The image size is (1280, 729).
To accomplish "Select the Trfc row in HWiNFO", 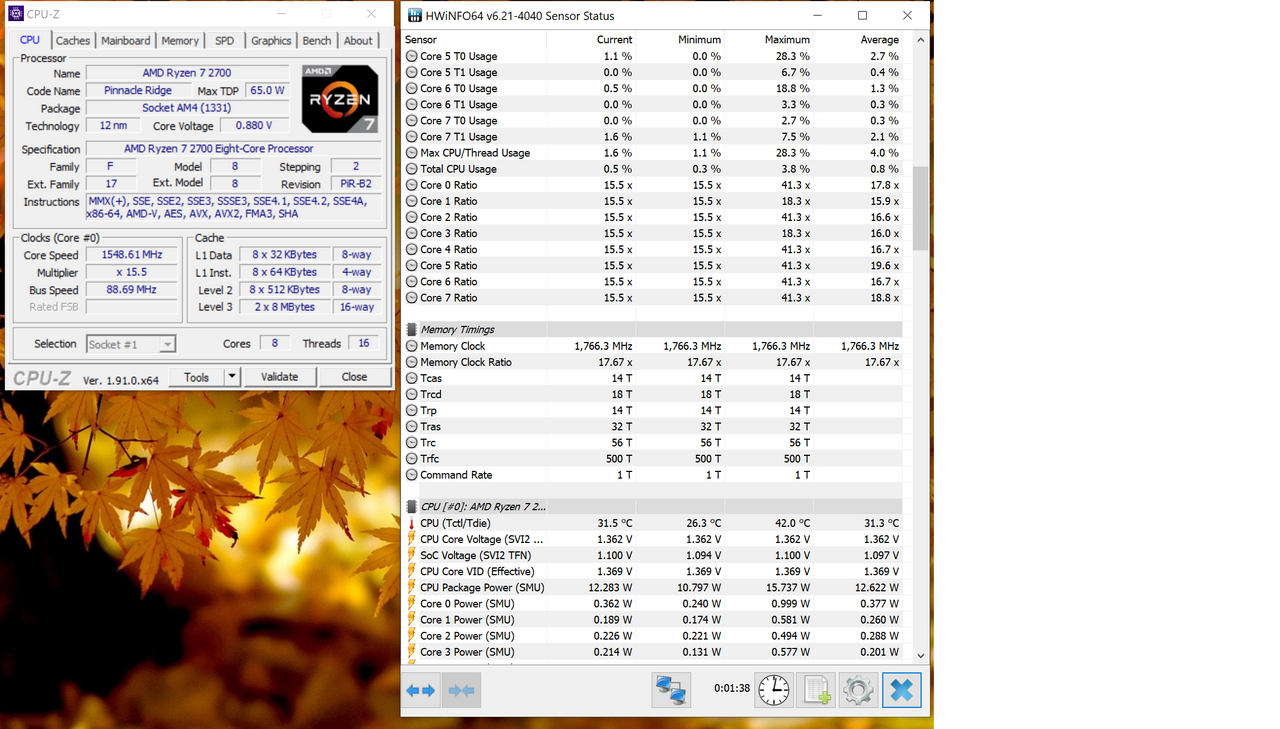I will tap(653, 459).
